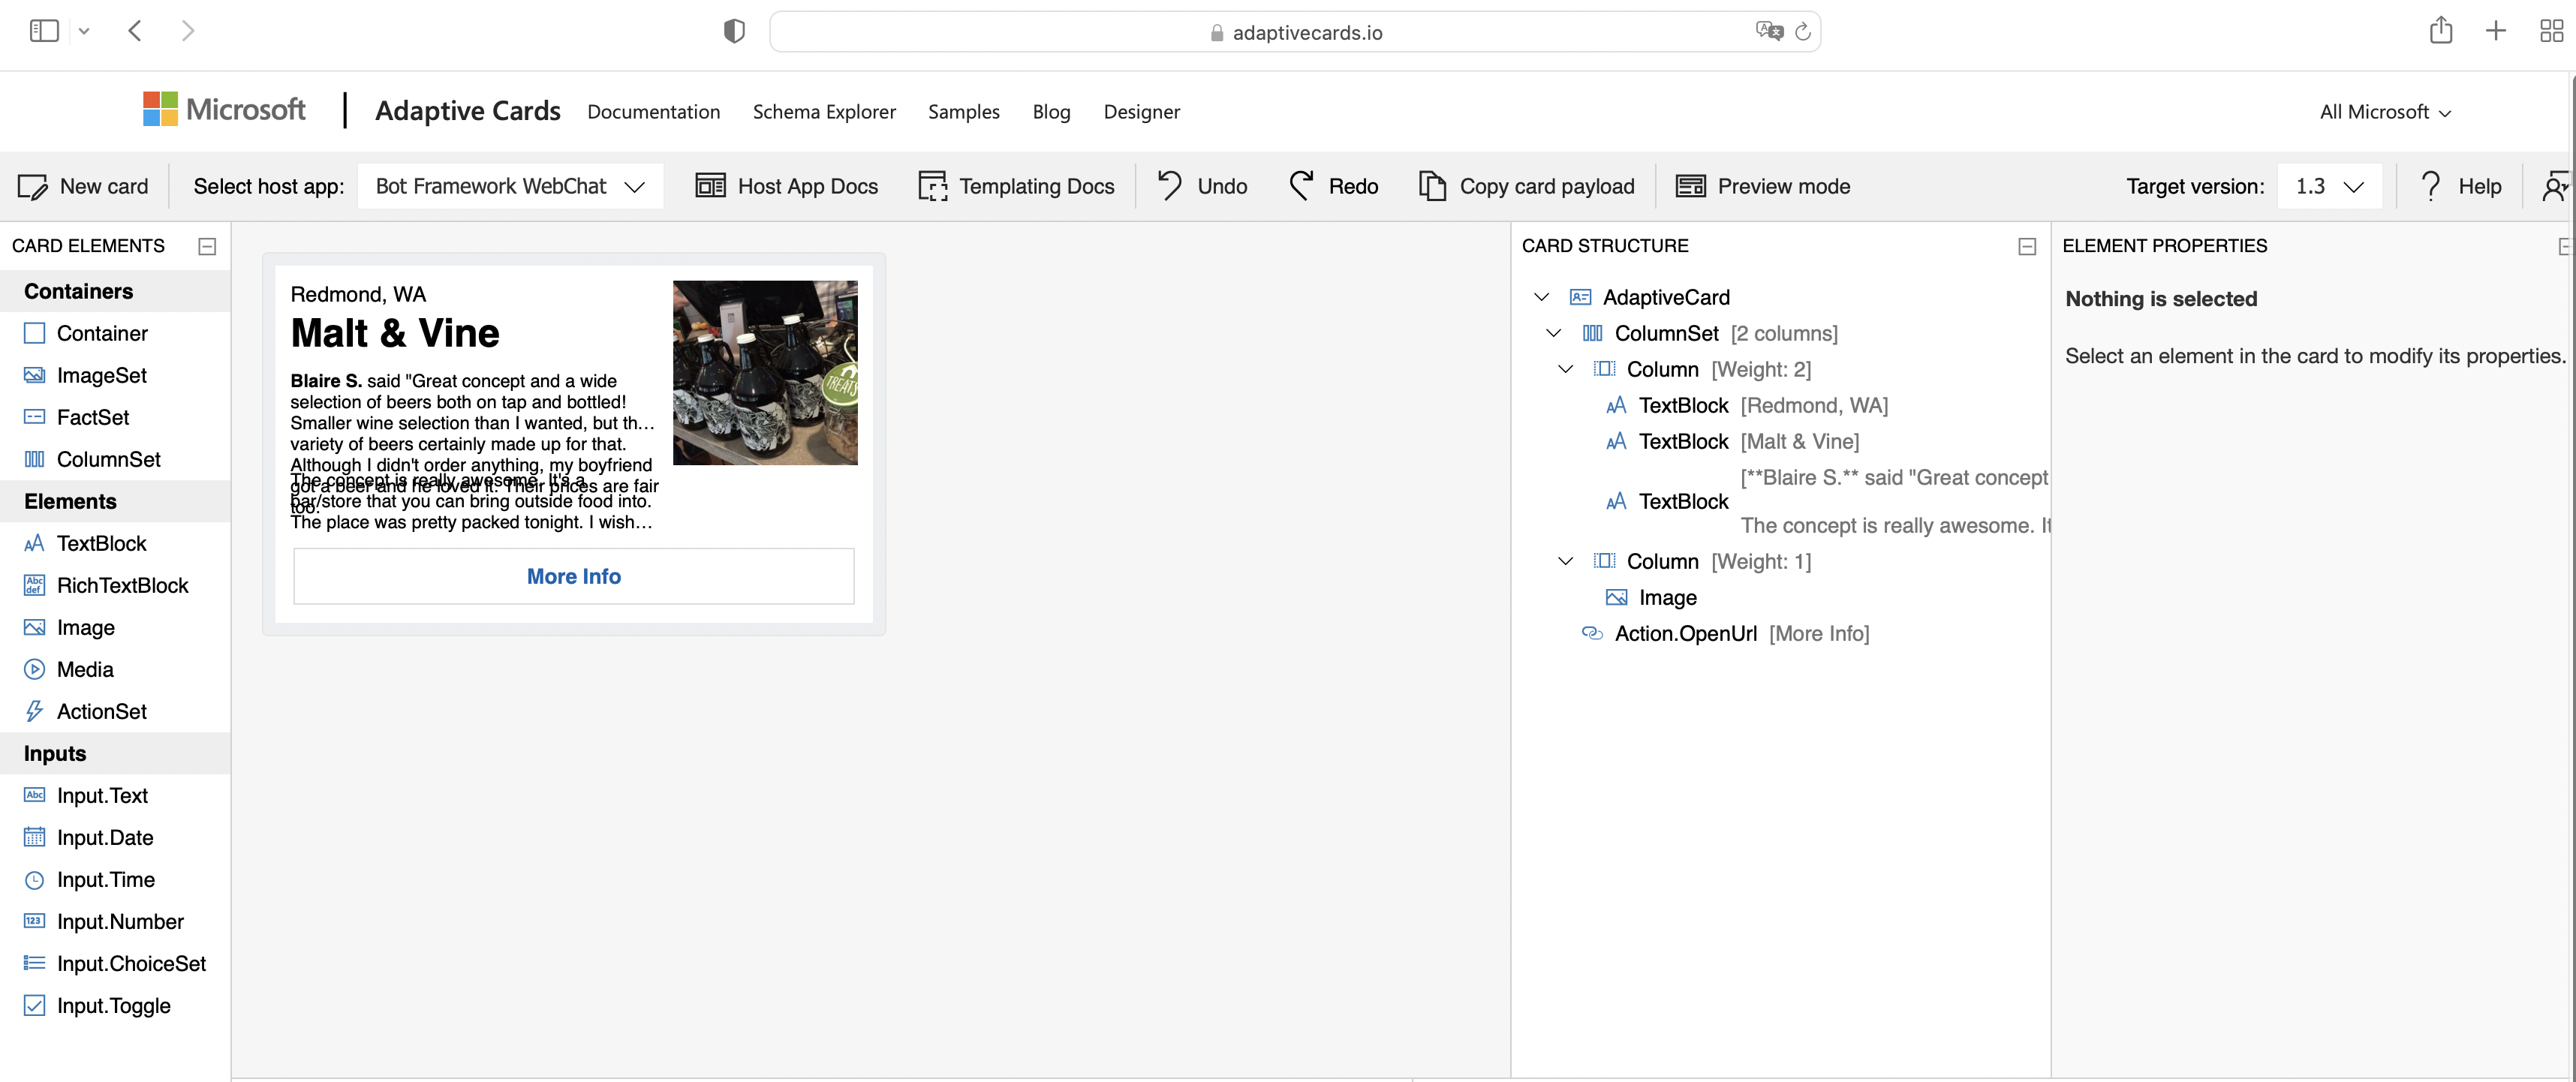Image resolution: width=2576 pixels, height=1082 pixels.
Task: Switch to the Schema Explorer page
Action: tap(824, 112)
